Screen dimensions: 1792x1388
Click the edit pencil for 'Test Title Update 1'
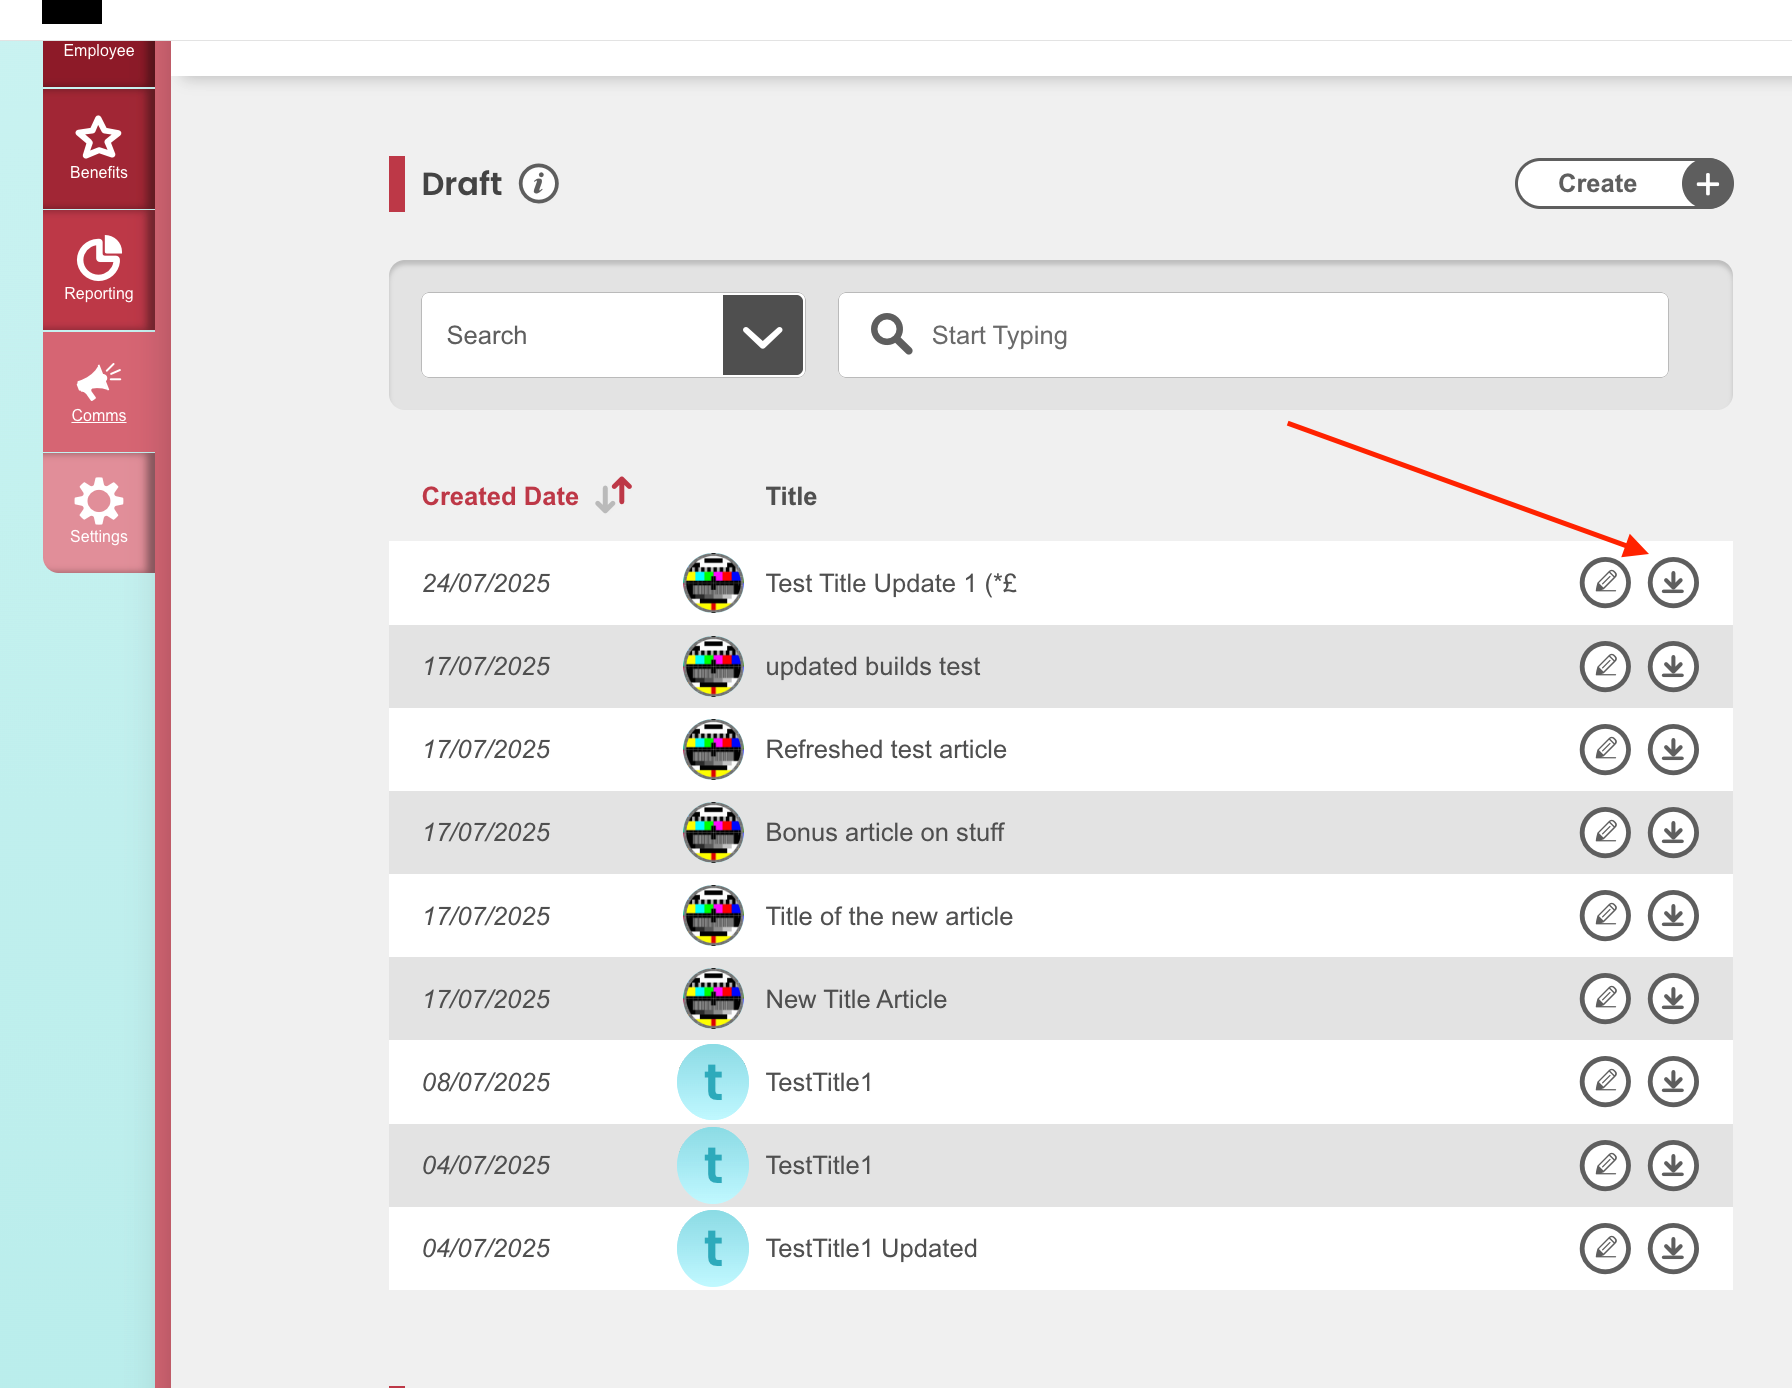(1605, 583)
